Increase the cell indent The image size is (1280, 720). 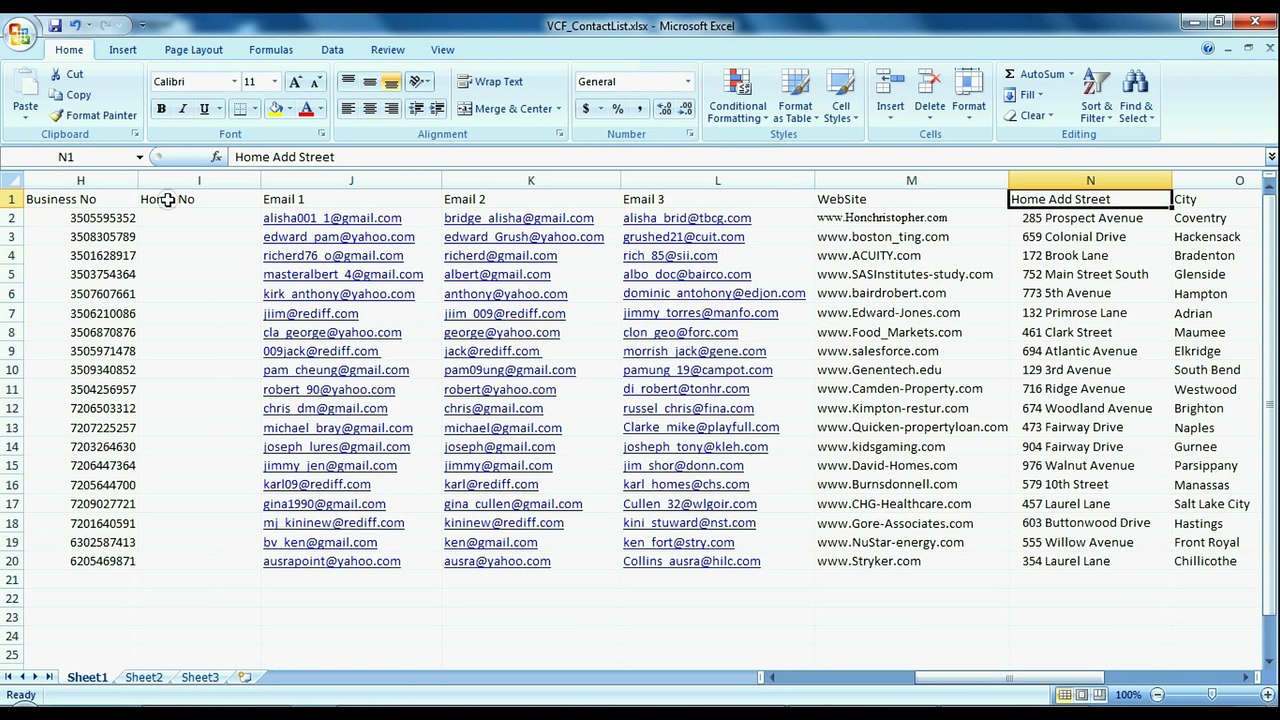click(438, 109)
